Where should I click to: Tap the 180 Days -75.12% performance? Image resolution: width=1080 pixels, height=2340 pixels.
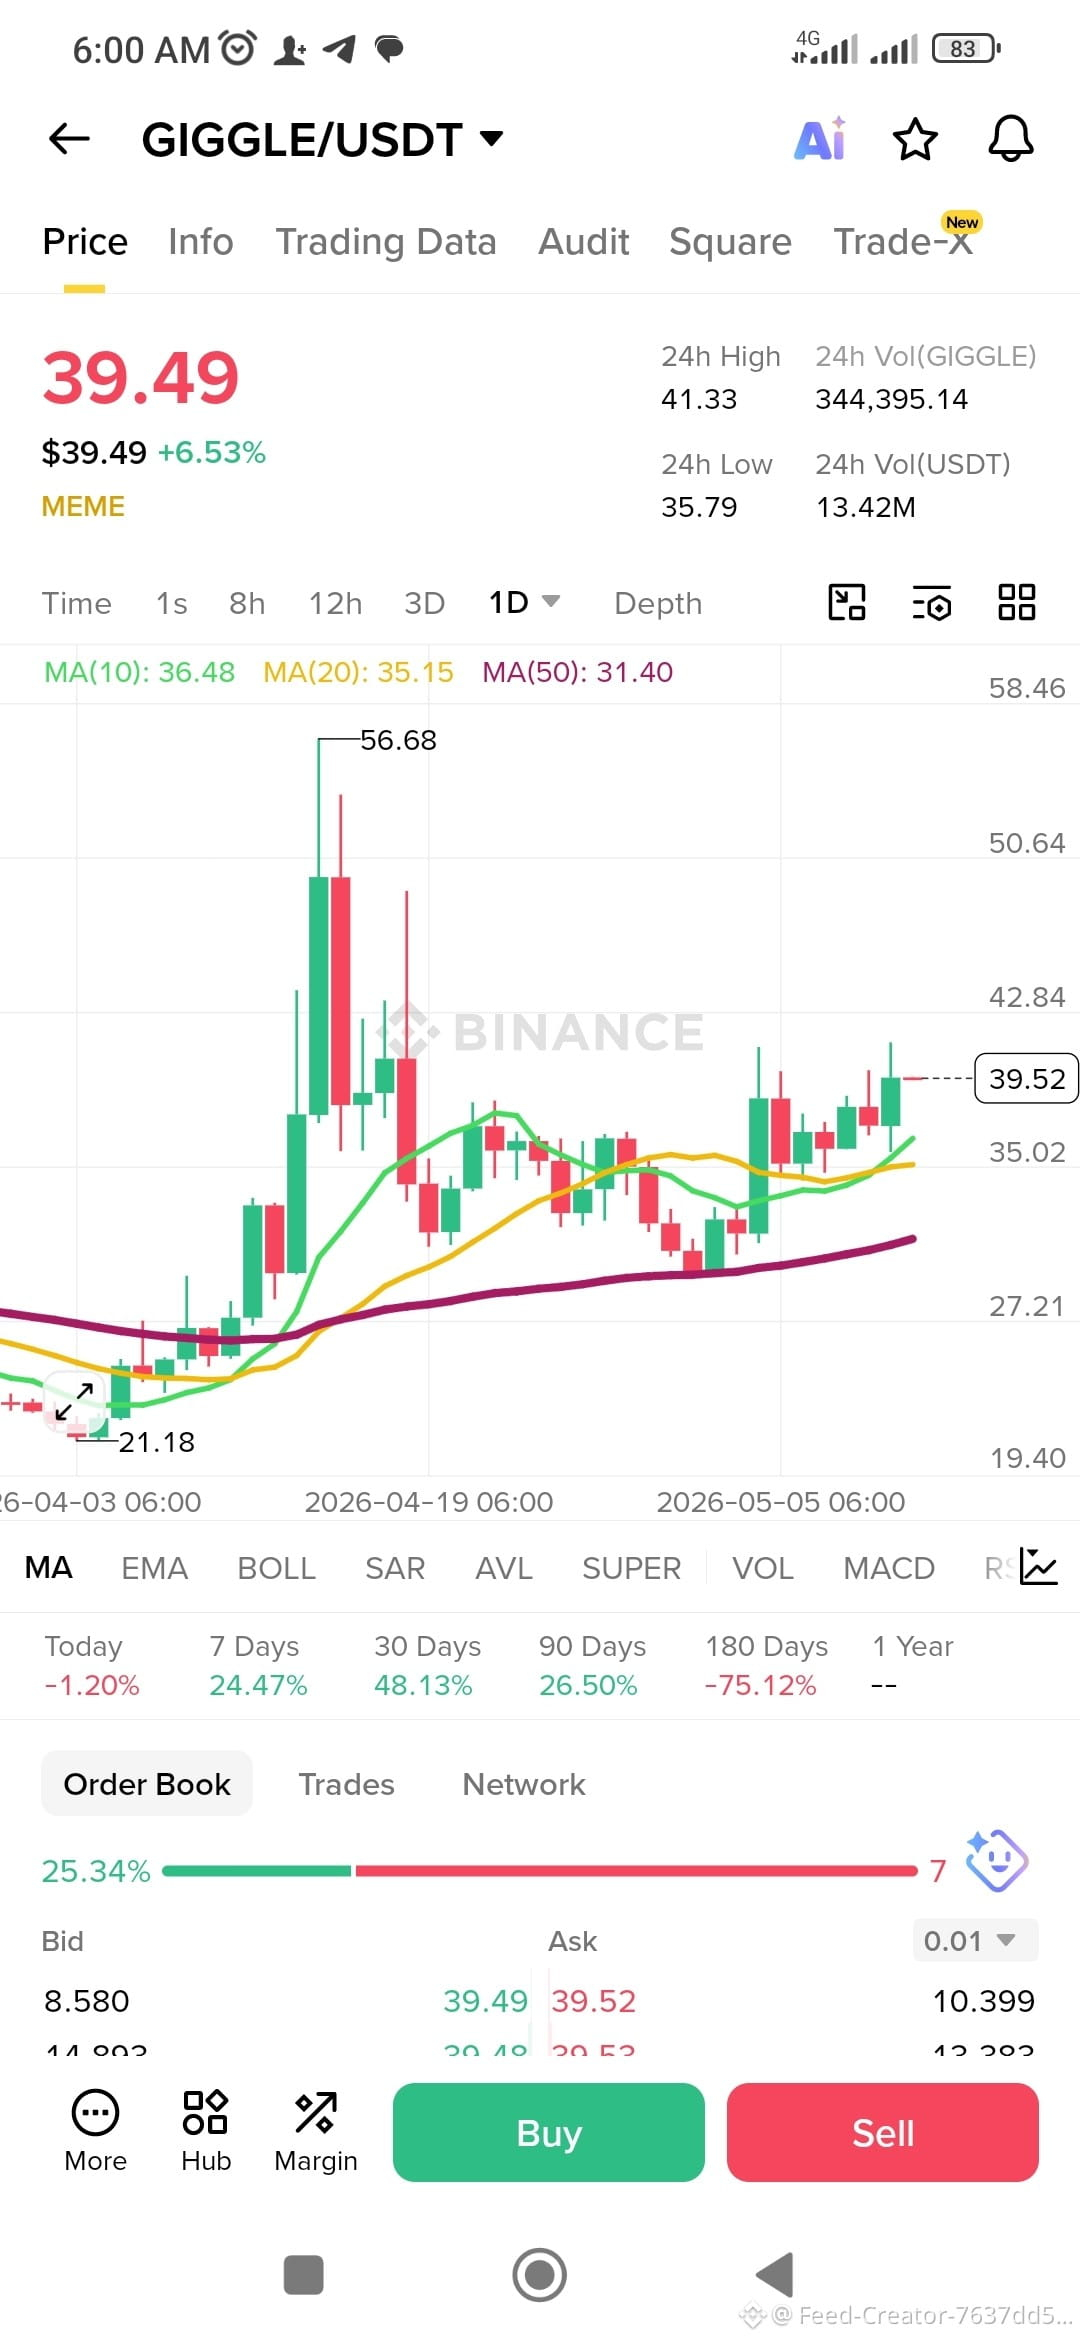[766, 1666]
